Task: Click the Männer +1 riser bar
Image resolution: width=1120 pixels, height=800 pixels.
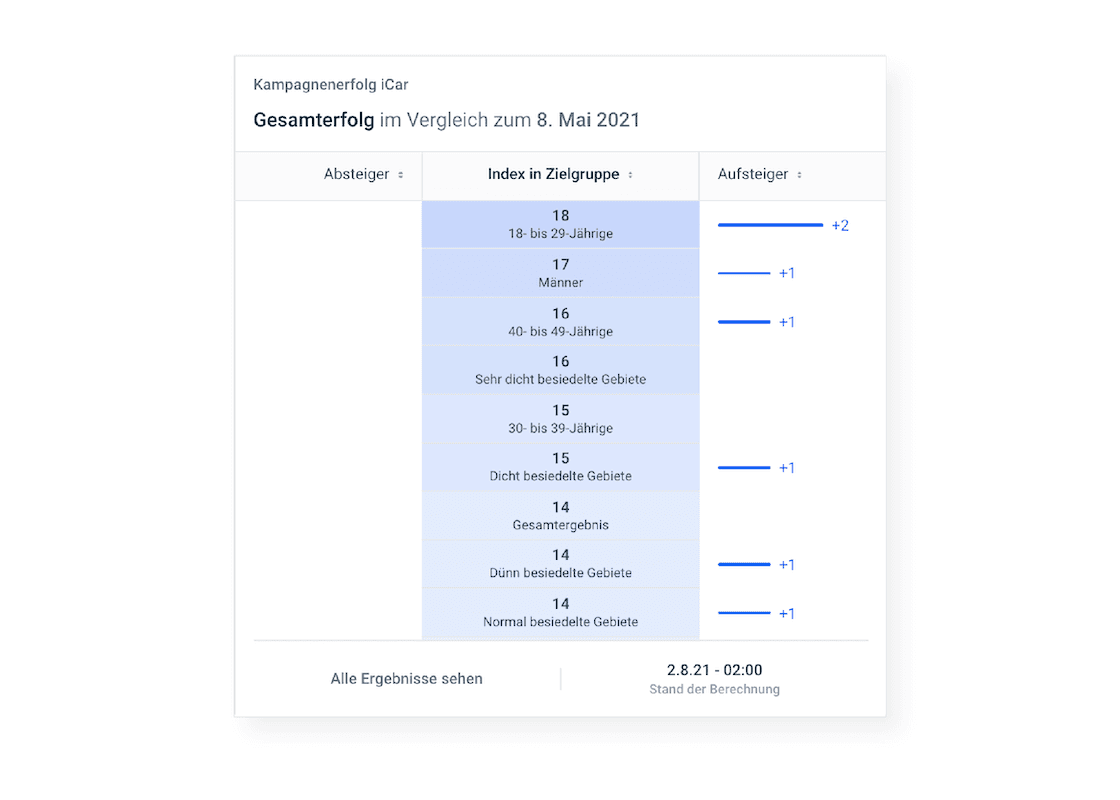Action: click(x=744, y=273)
